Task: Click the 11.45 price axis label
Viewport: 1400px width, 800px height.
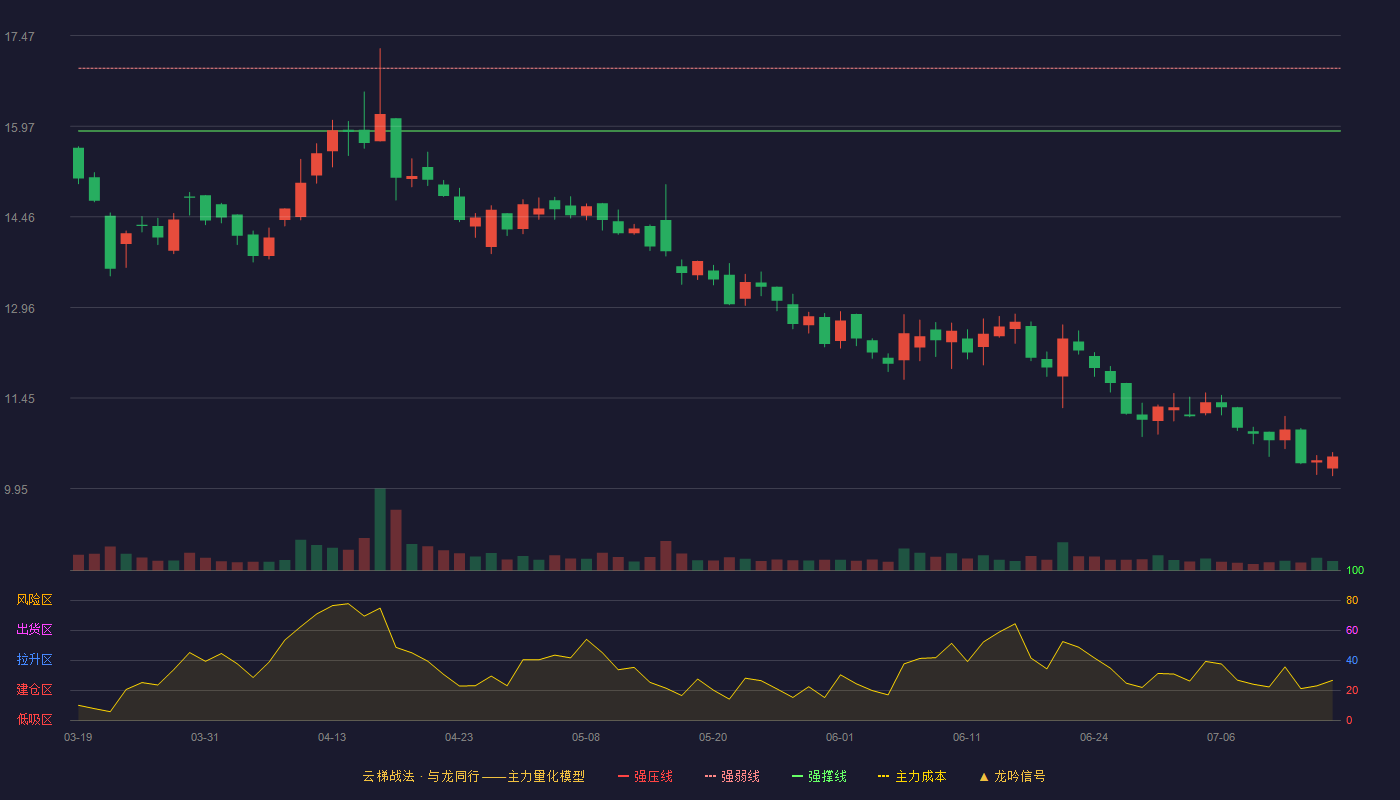Action: (19, 399)
